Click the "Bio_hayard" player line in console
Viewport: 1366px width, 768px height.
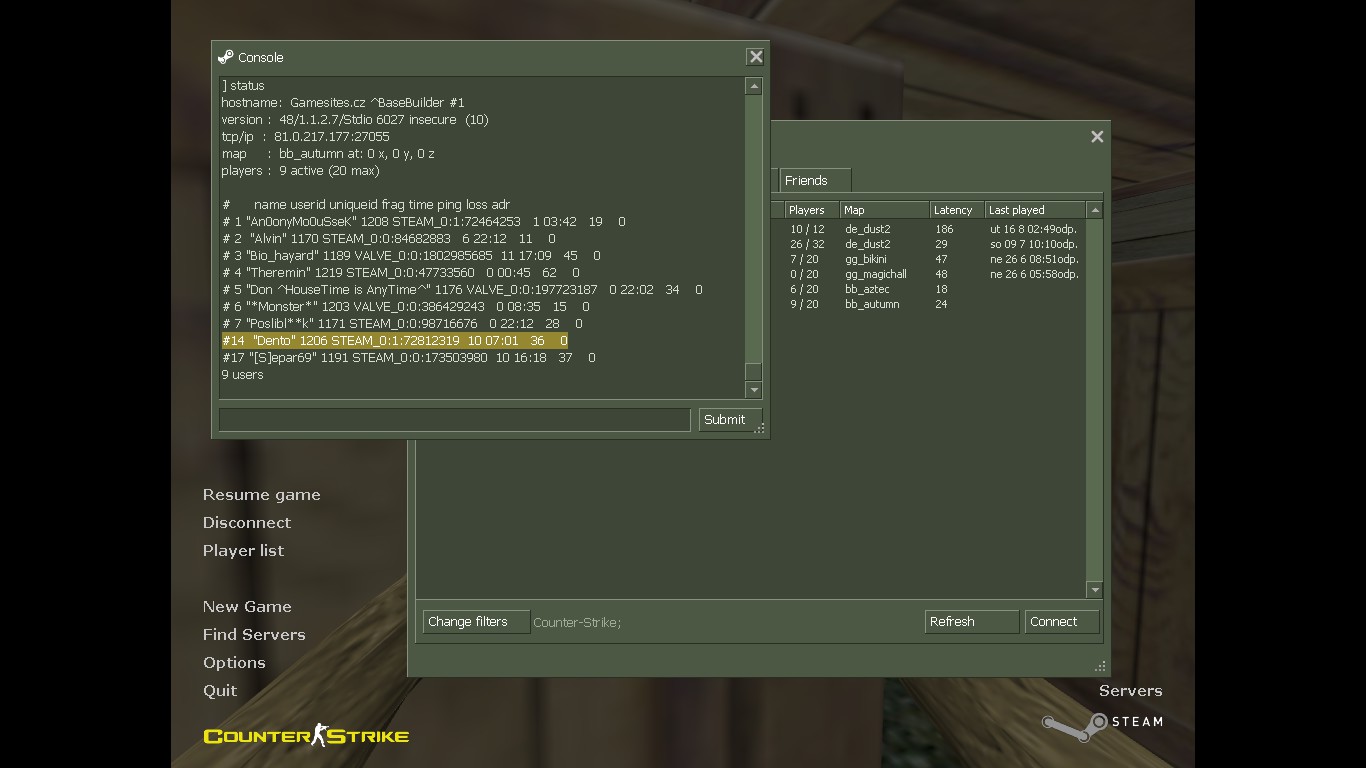[x=411, y=256]
